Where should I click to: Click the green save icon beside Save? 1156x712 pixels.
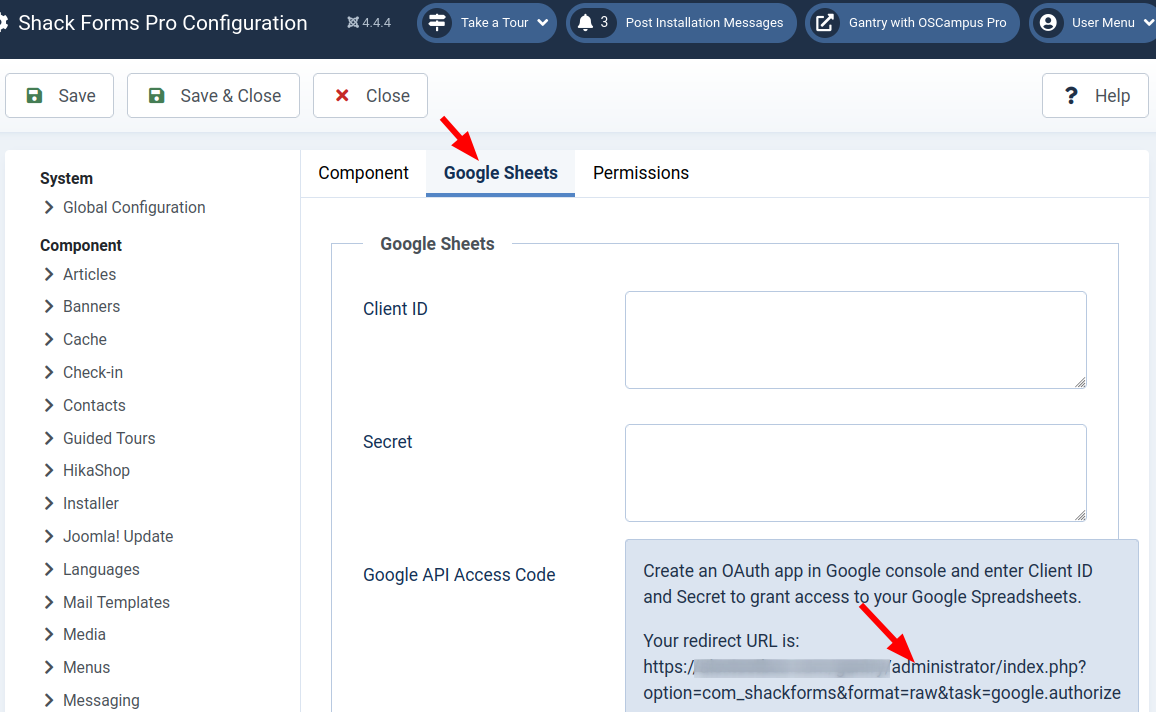click(34, 96)
